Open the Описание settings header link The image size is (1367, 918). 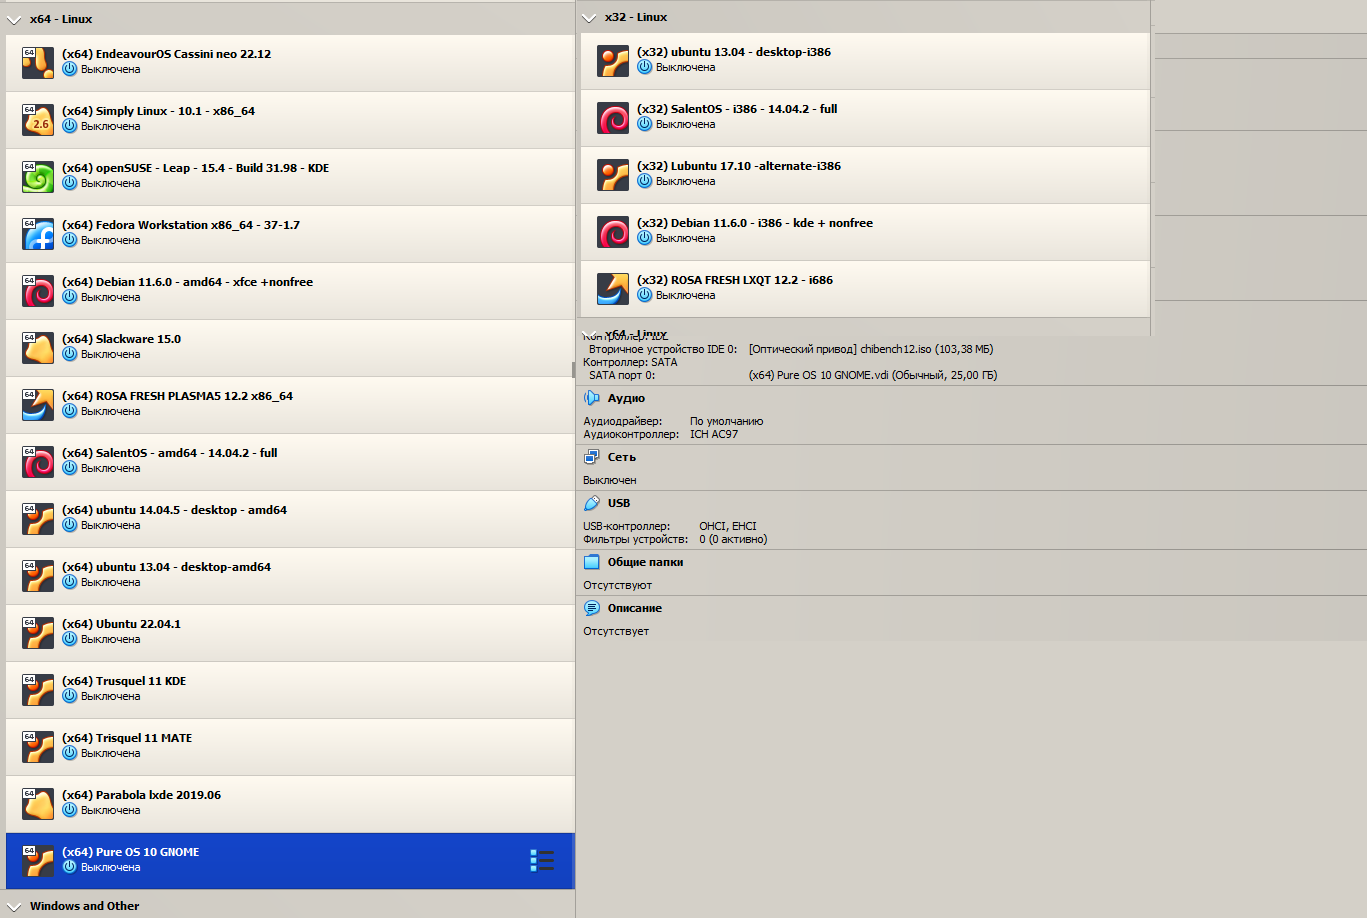click(635, 608)
